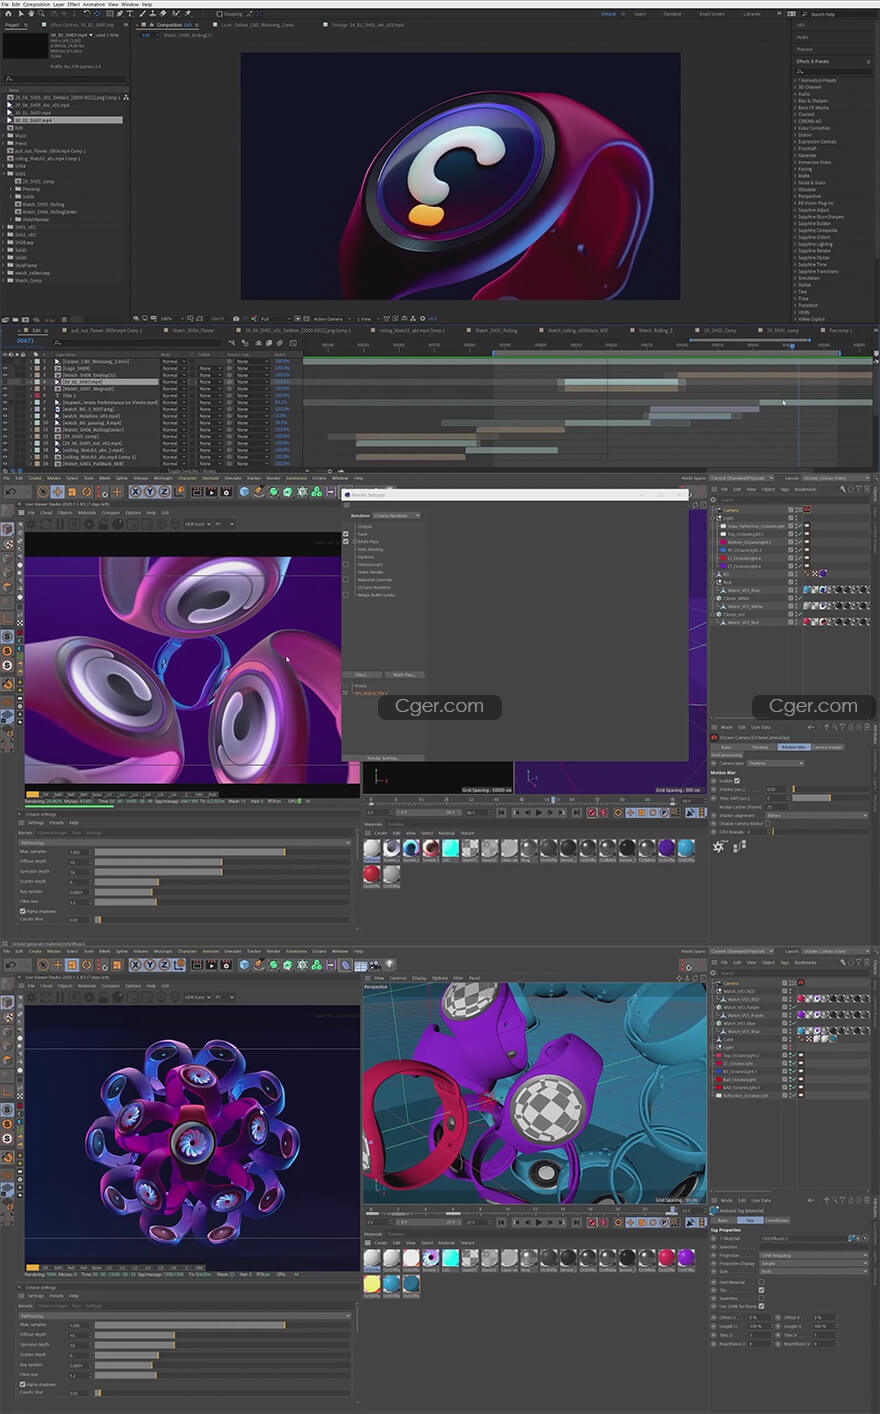Open Octane menu in bottom Cinema 4D window
Viewport: 880px width, 1414px height.
coord(320,951)
